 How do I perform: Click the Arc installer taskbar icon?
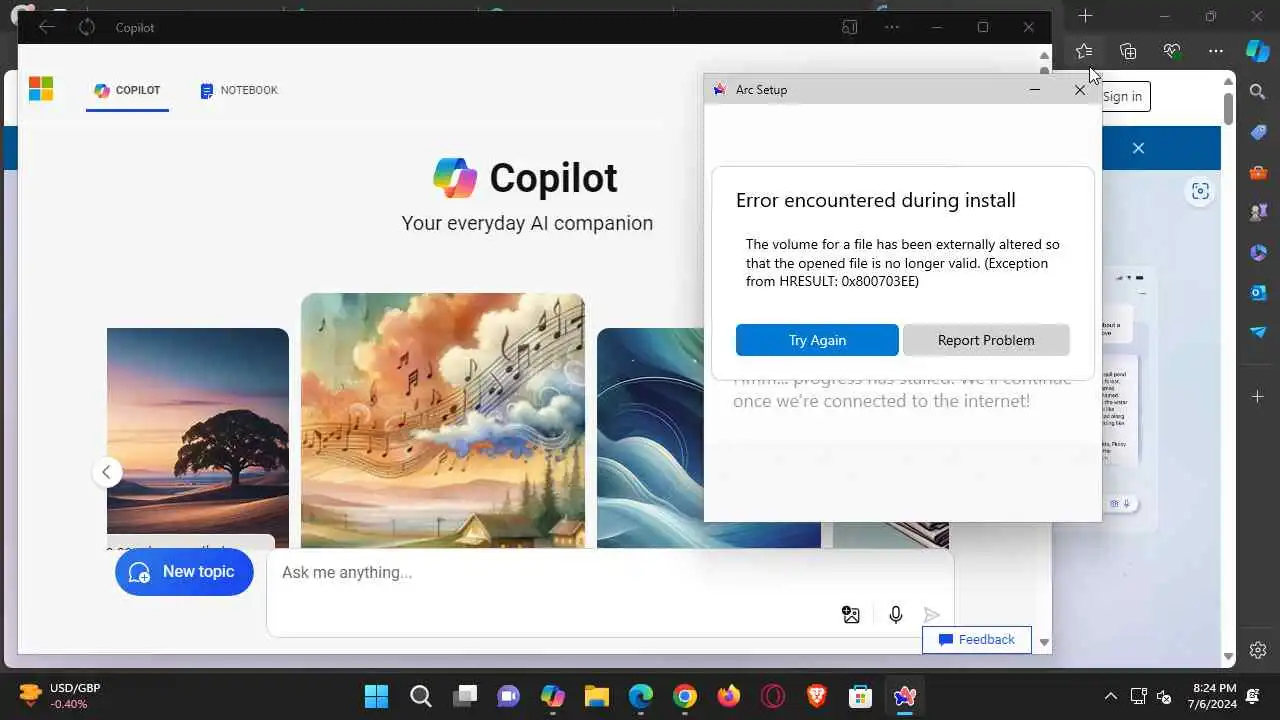pyautogui.click(x=904, y=696)
